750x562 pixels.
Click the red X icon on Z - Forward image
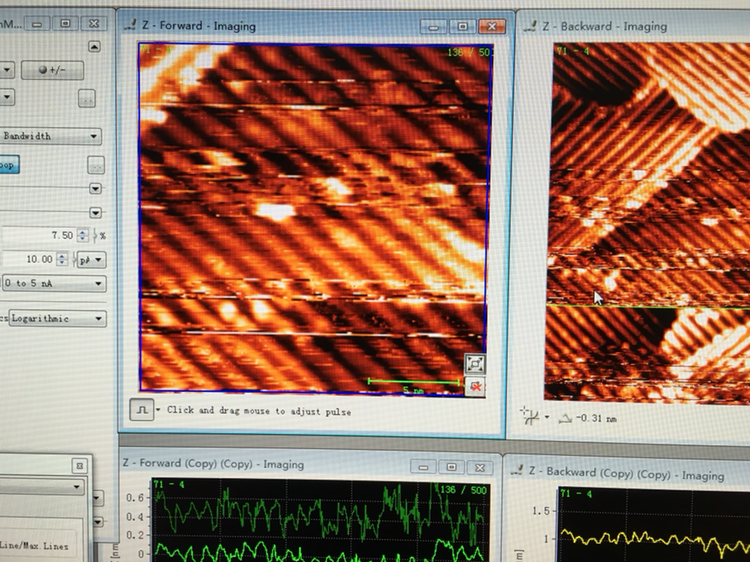tap(475, 387)
